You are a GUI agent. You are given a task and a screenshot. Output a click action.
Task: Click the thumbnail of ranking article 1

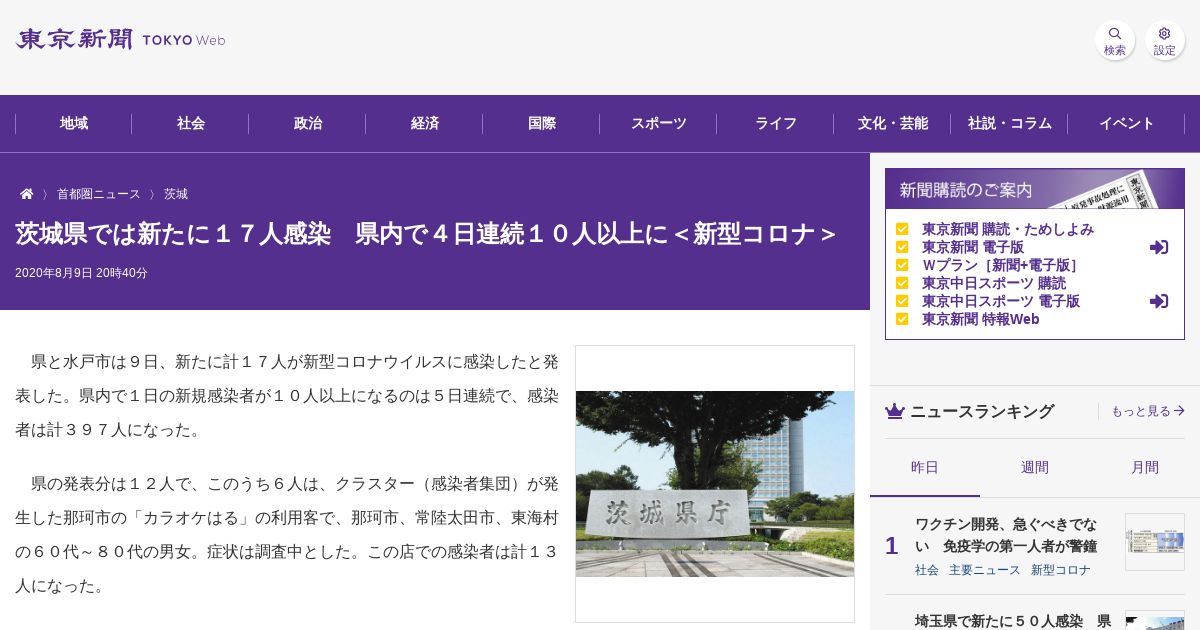point(1155,542)
